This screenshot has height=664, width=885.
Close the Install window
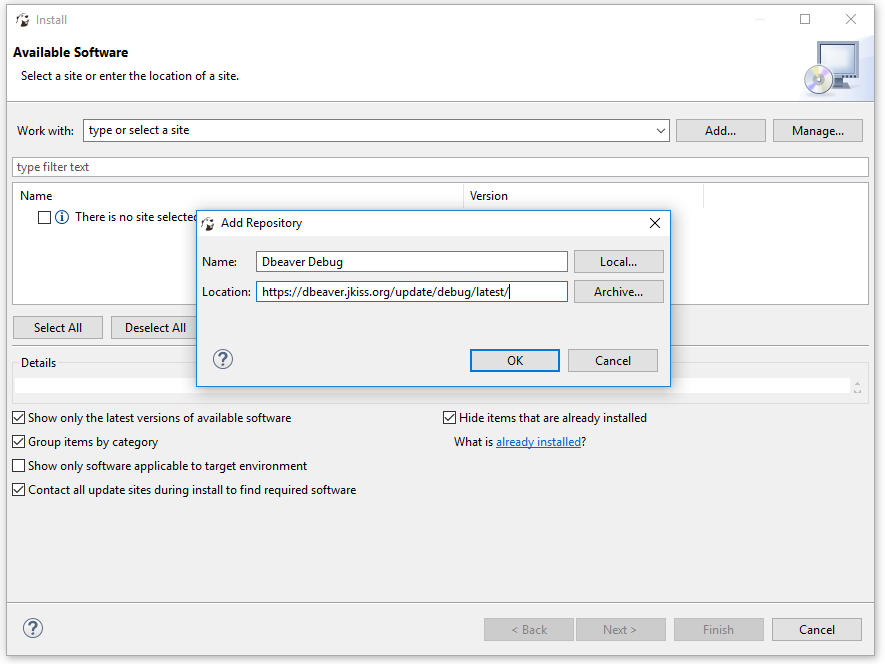[x=851, y=19]
